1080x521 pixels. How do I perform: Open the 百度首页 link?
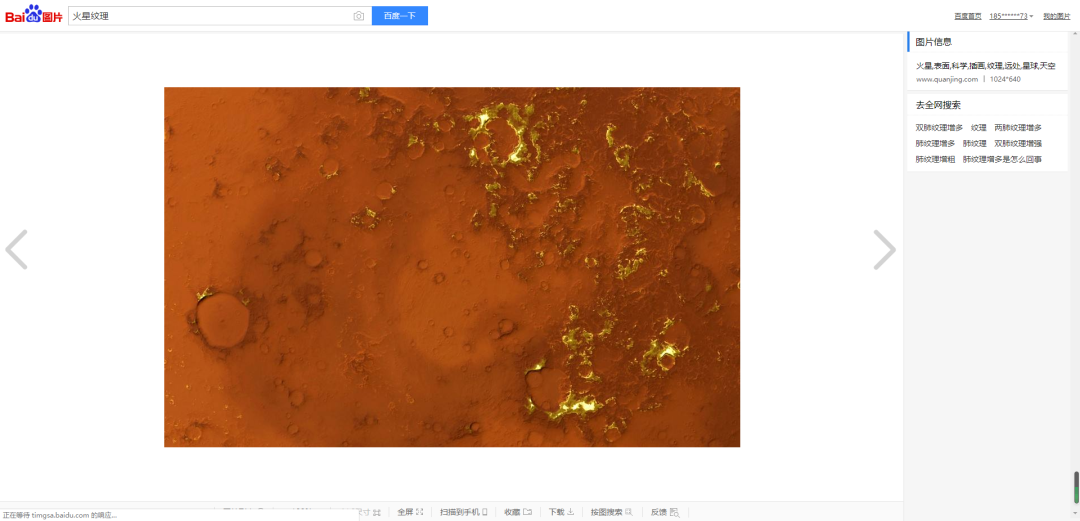point(968,16)
